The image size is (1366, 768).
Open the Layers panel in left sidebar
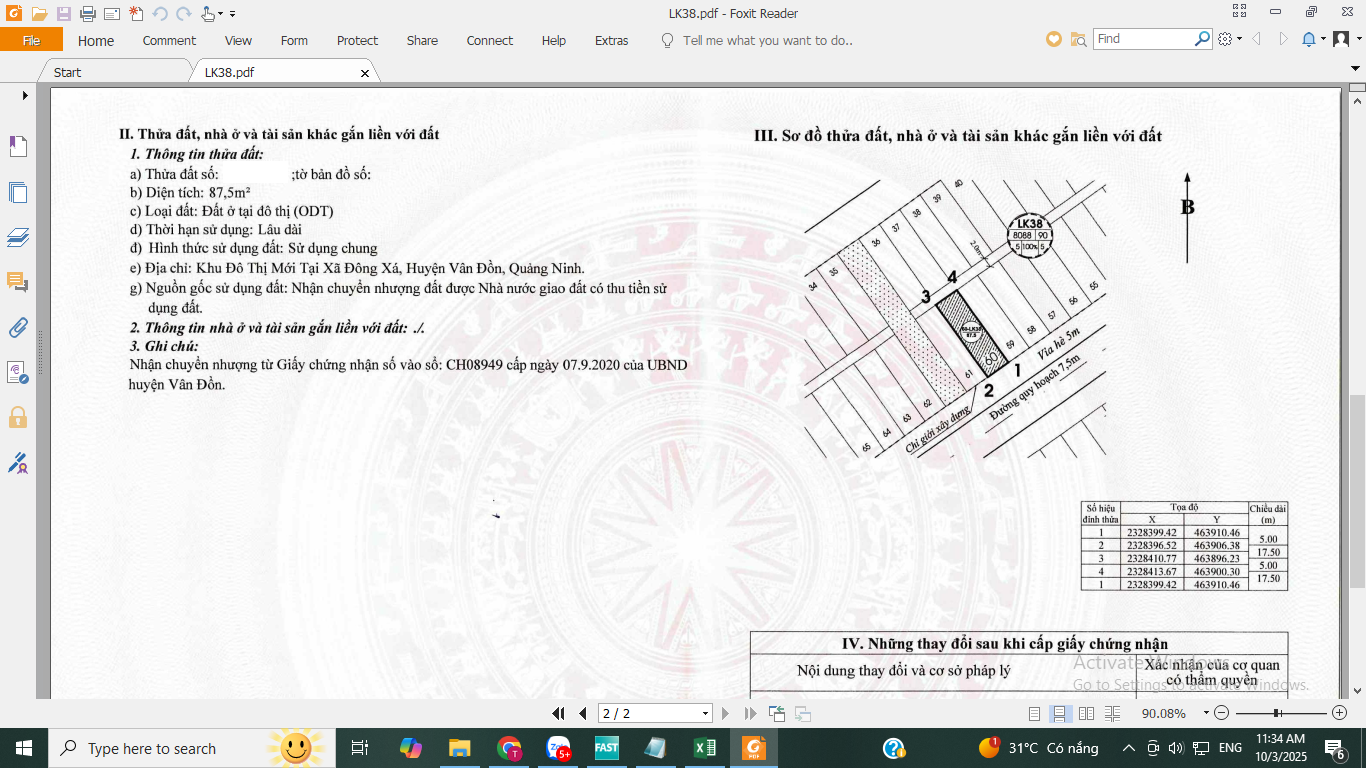click(x=18, y=237)
